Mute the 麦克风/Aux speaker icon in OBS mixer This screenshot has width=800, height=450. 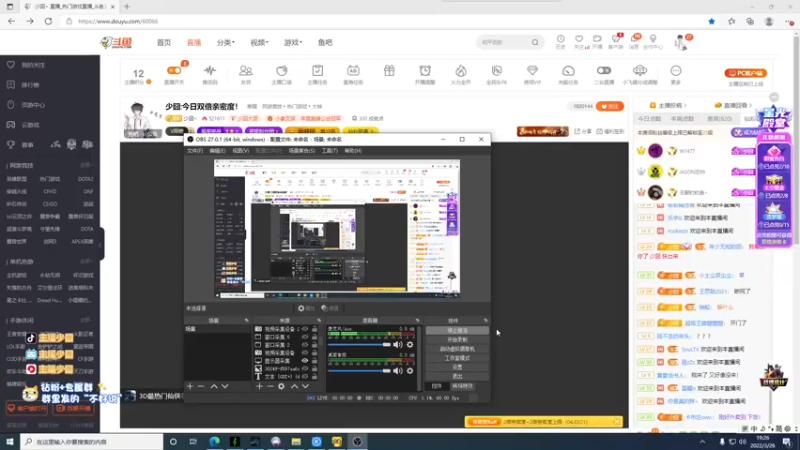coord(397,345)
